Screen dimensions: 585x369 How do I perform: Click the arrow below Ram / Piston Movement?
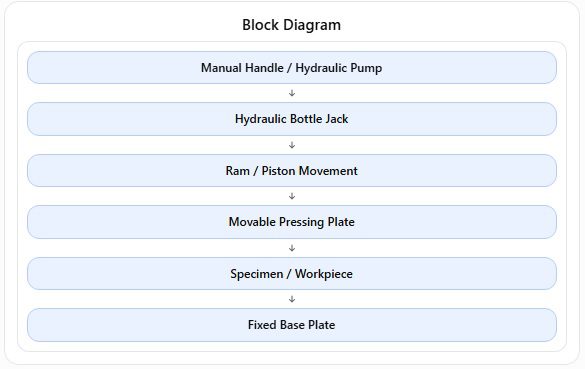coord(292,196)
